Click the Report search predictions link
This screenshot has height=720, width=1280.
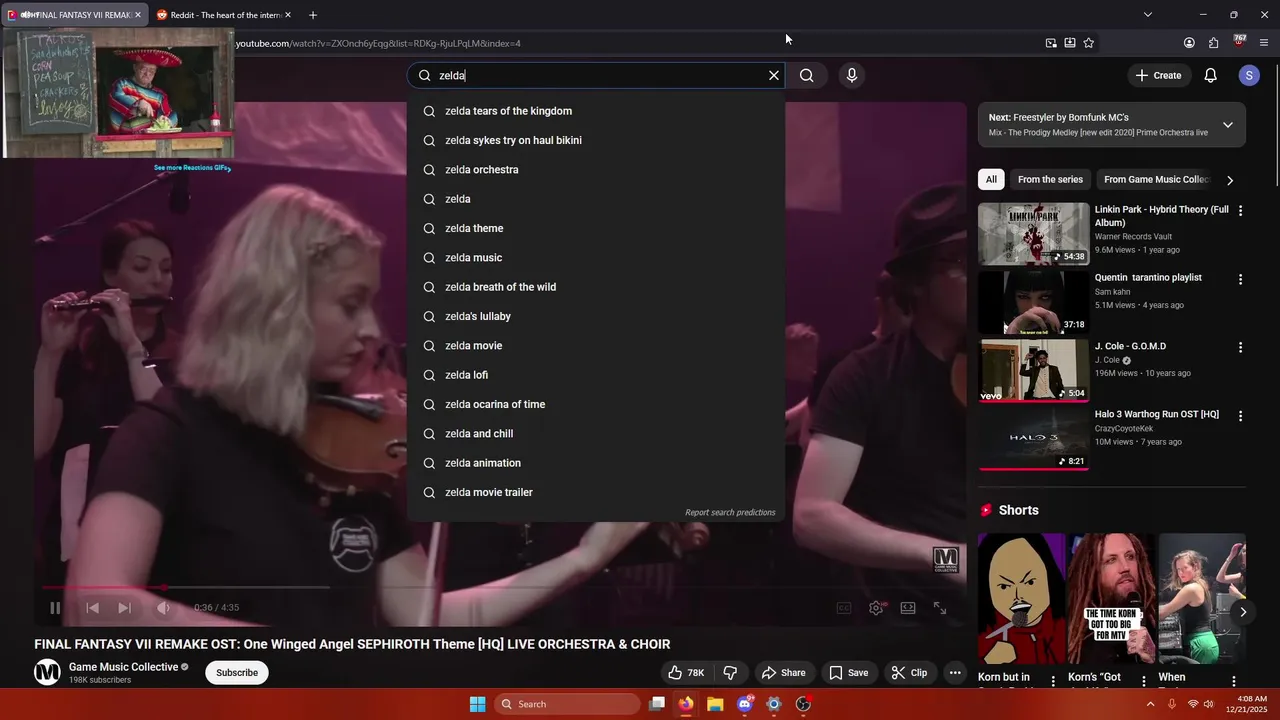[x=730, y=513]
